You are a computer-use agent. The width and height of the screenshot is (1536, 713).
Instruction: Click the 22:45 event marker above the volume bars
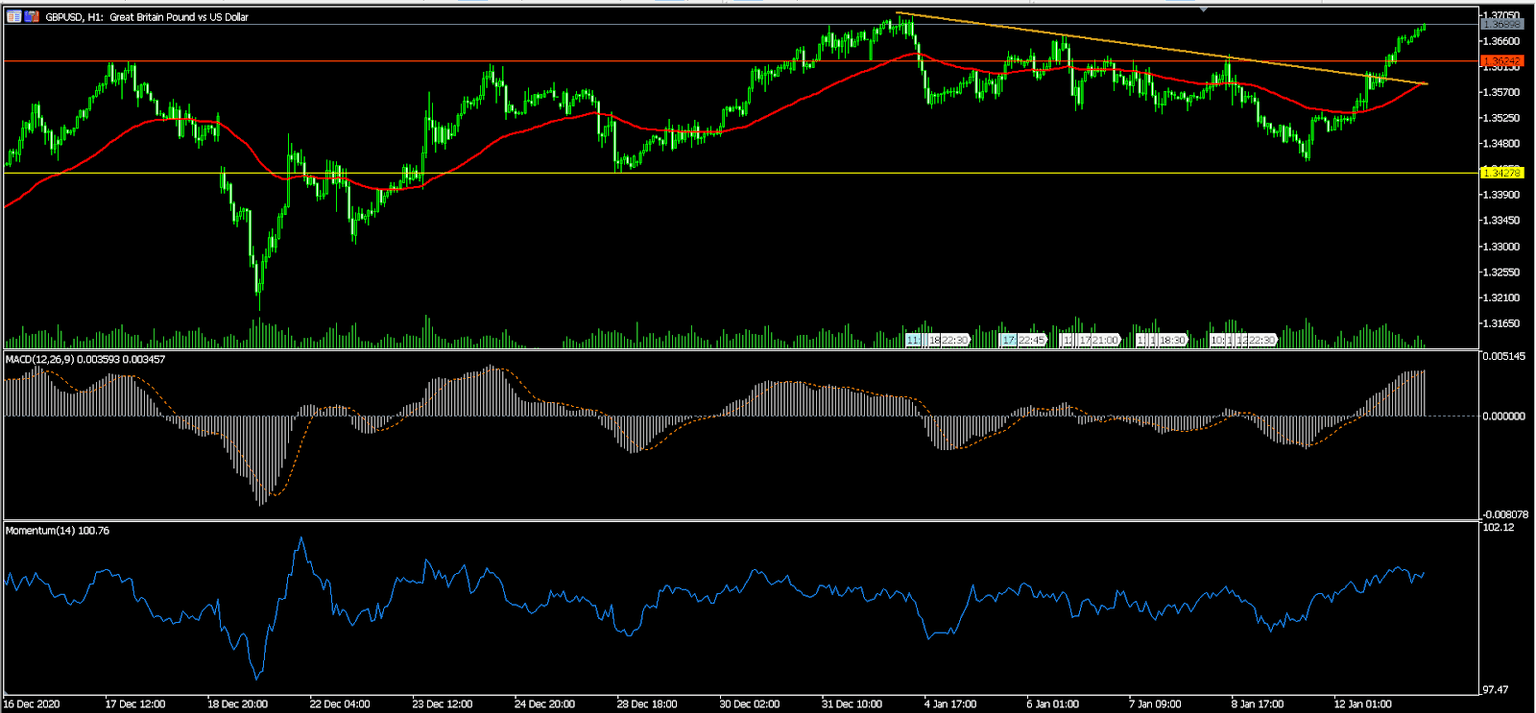(1034, 340)
